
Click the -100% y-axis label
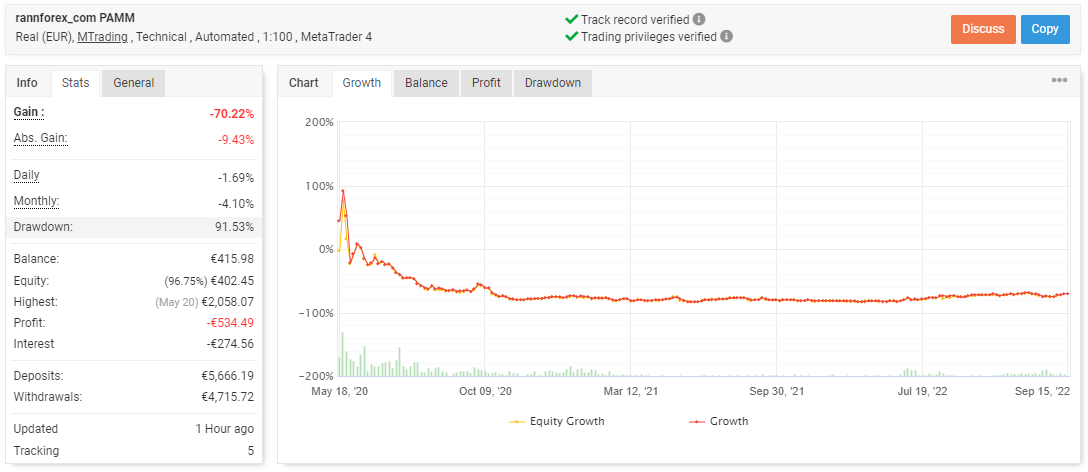click(317, 313)
